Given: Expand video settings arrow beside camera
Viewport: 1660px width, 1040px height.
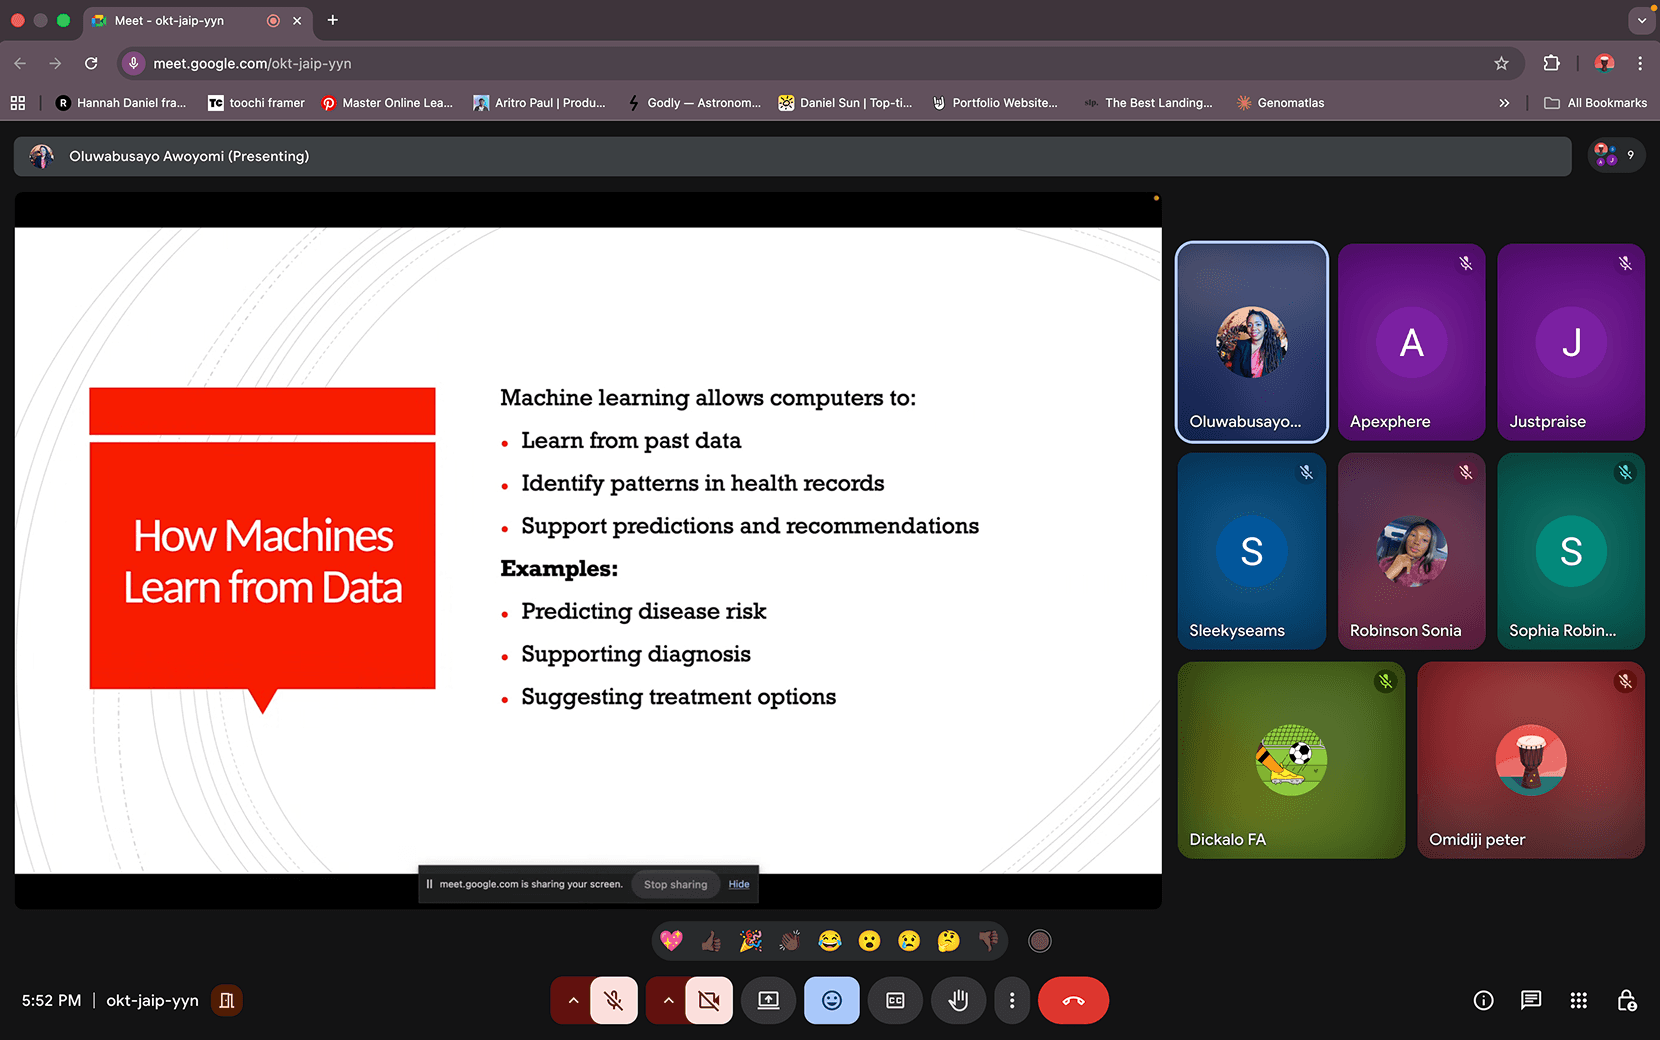Looking at the screenshot, I should pyautogui.click(x=668, y=1000).
